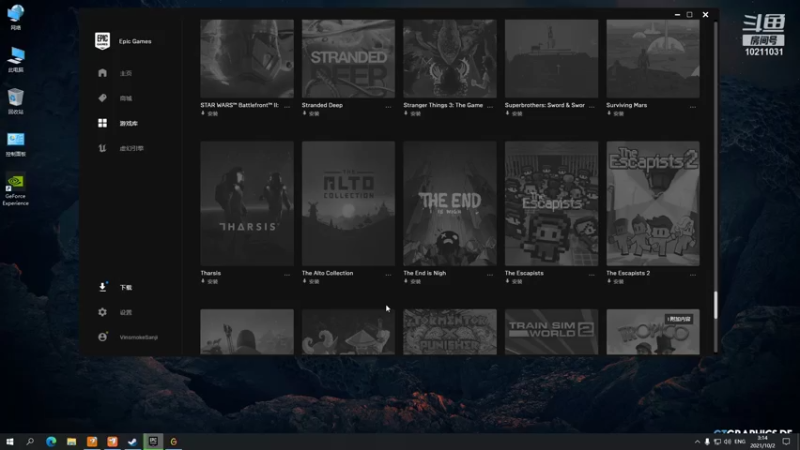Viewport: 800px width, 450px height.
Task: Select the Tharsis cover thumbnail
Action: click(247, 203)
